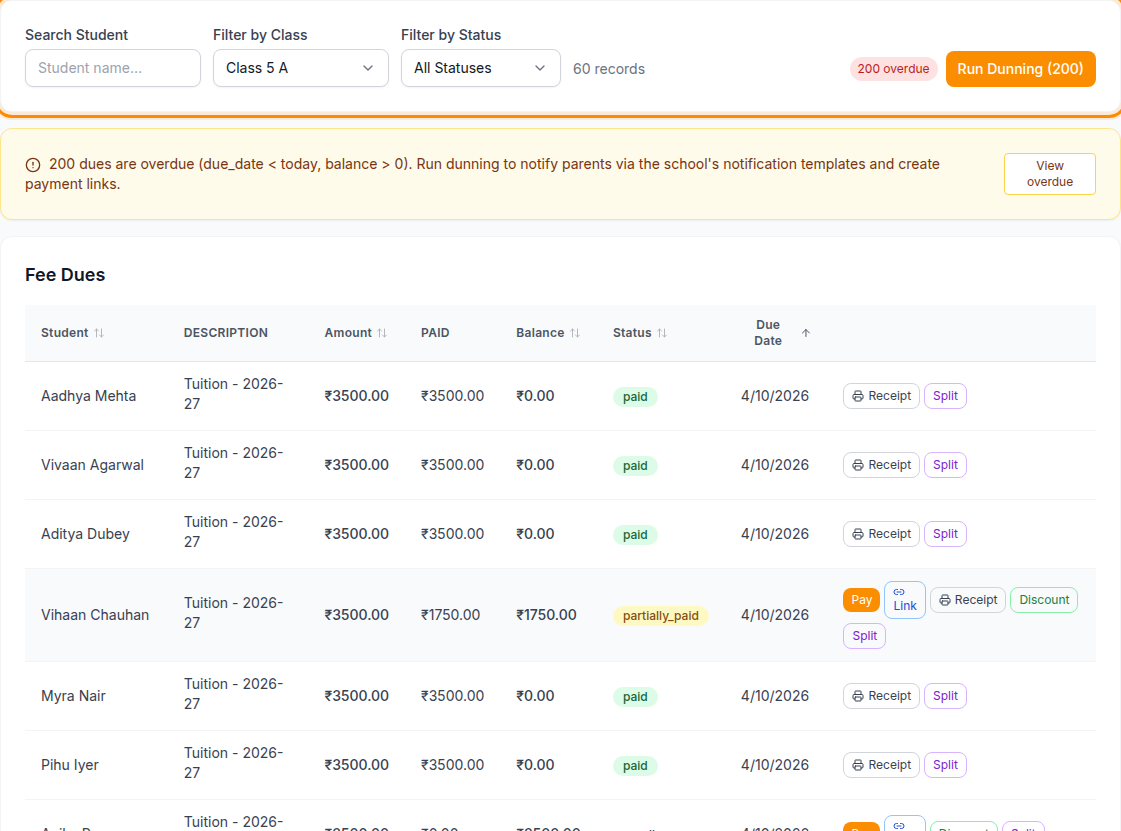Print receipt for Myra Nair

[882, 696]
